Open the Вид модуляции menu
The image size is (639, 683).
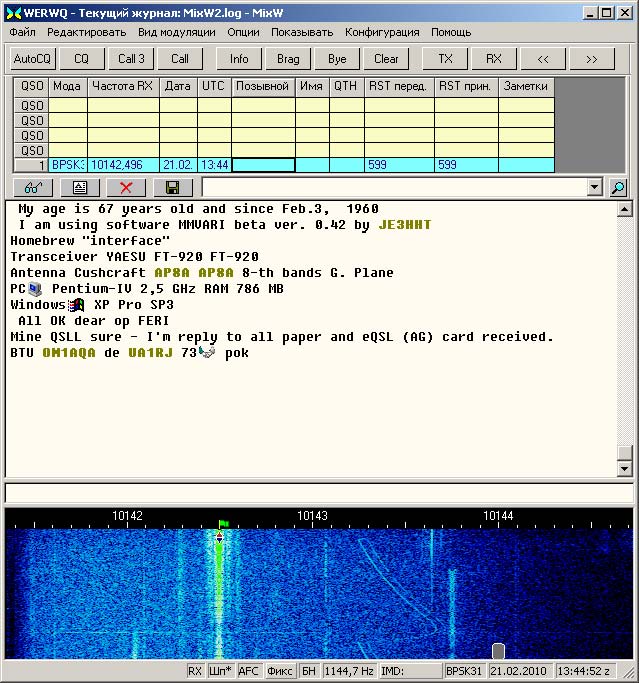[177, 32]
